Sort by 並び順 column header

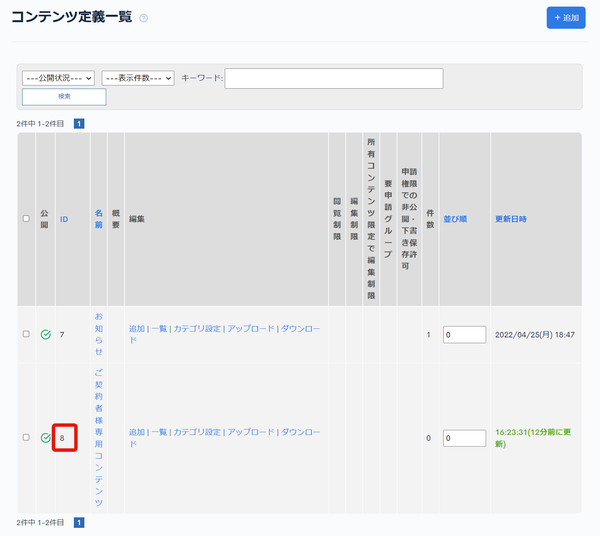tap(455, 219)
